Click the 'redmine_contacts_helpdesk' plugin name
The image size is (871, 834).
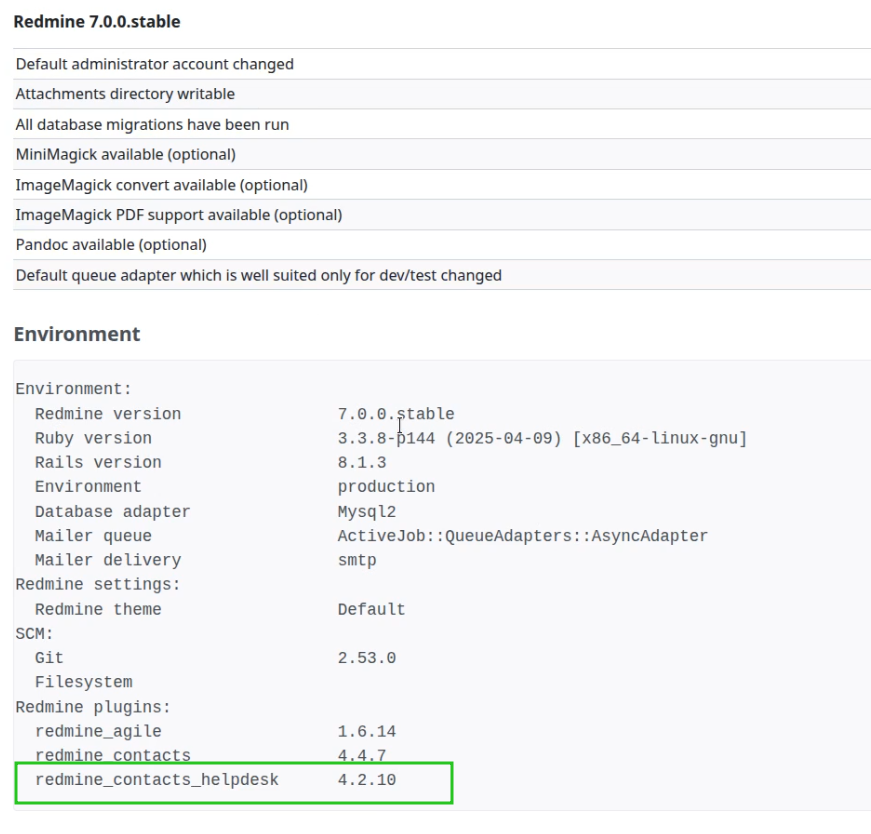[x=157, y=780]
